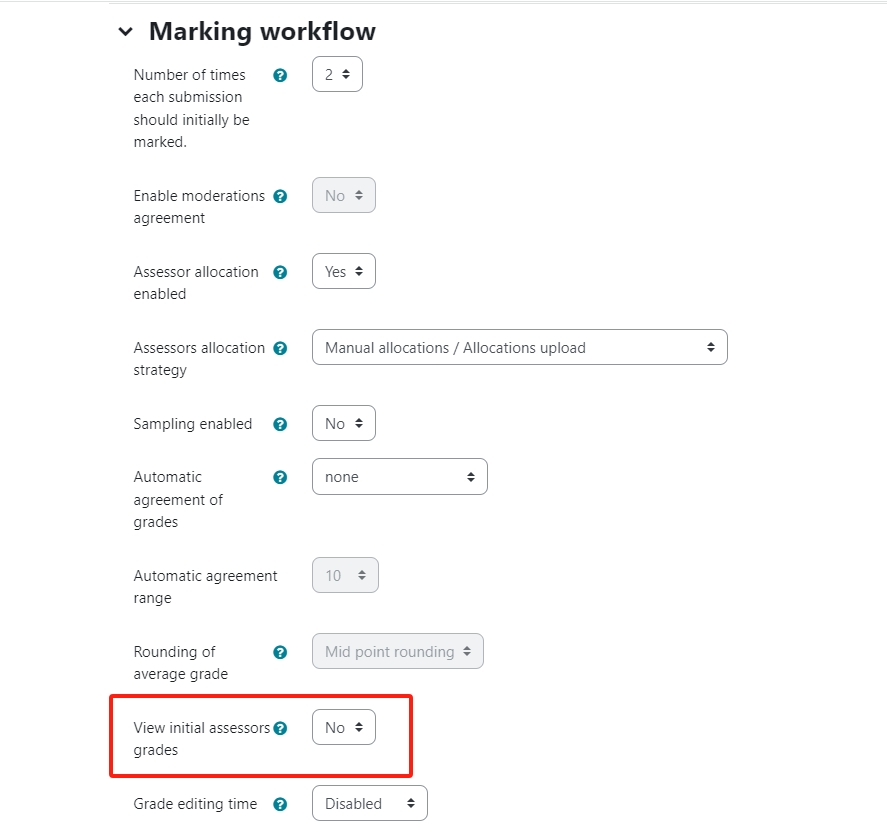The image size is (887, 834).
Task: Show help for Sampling enabled
Action: point(279,423)
